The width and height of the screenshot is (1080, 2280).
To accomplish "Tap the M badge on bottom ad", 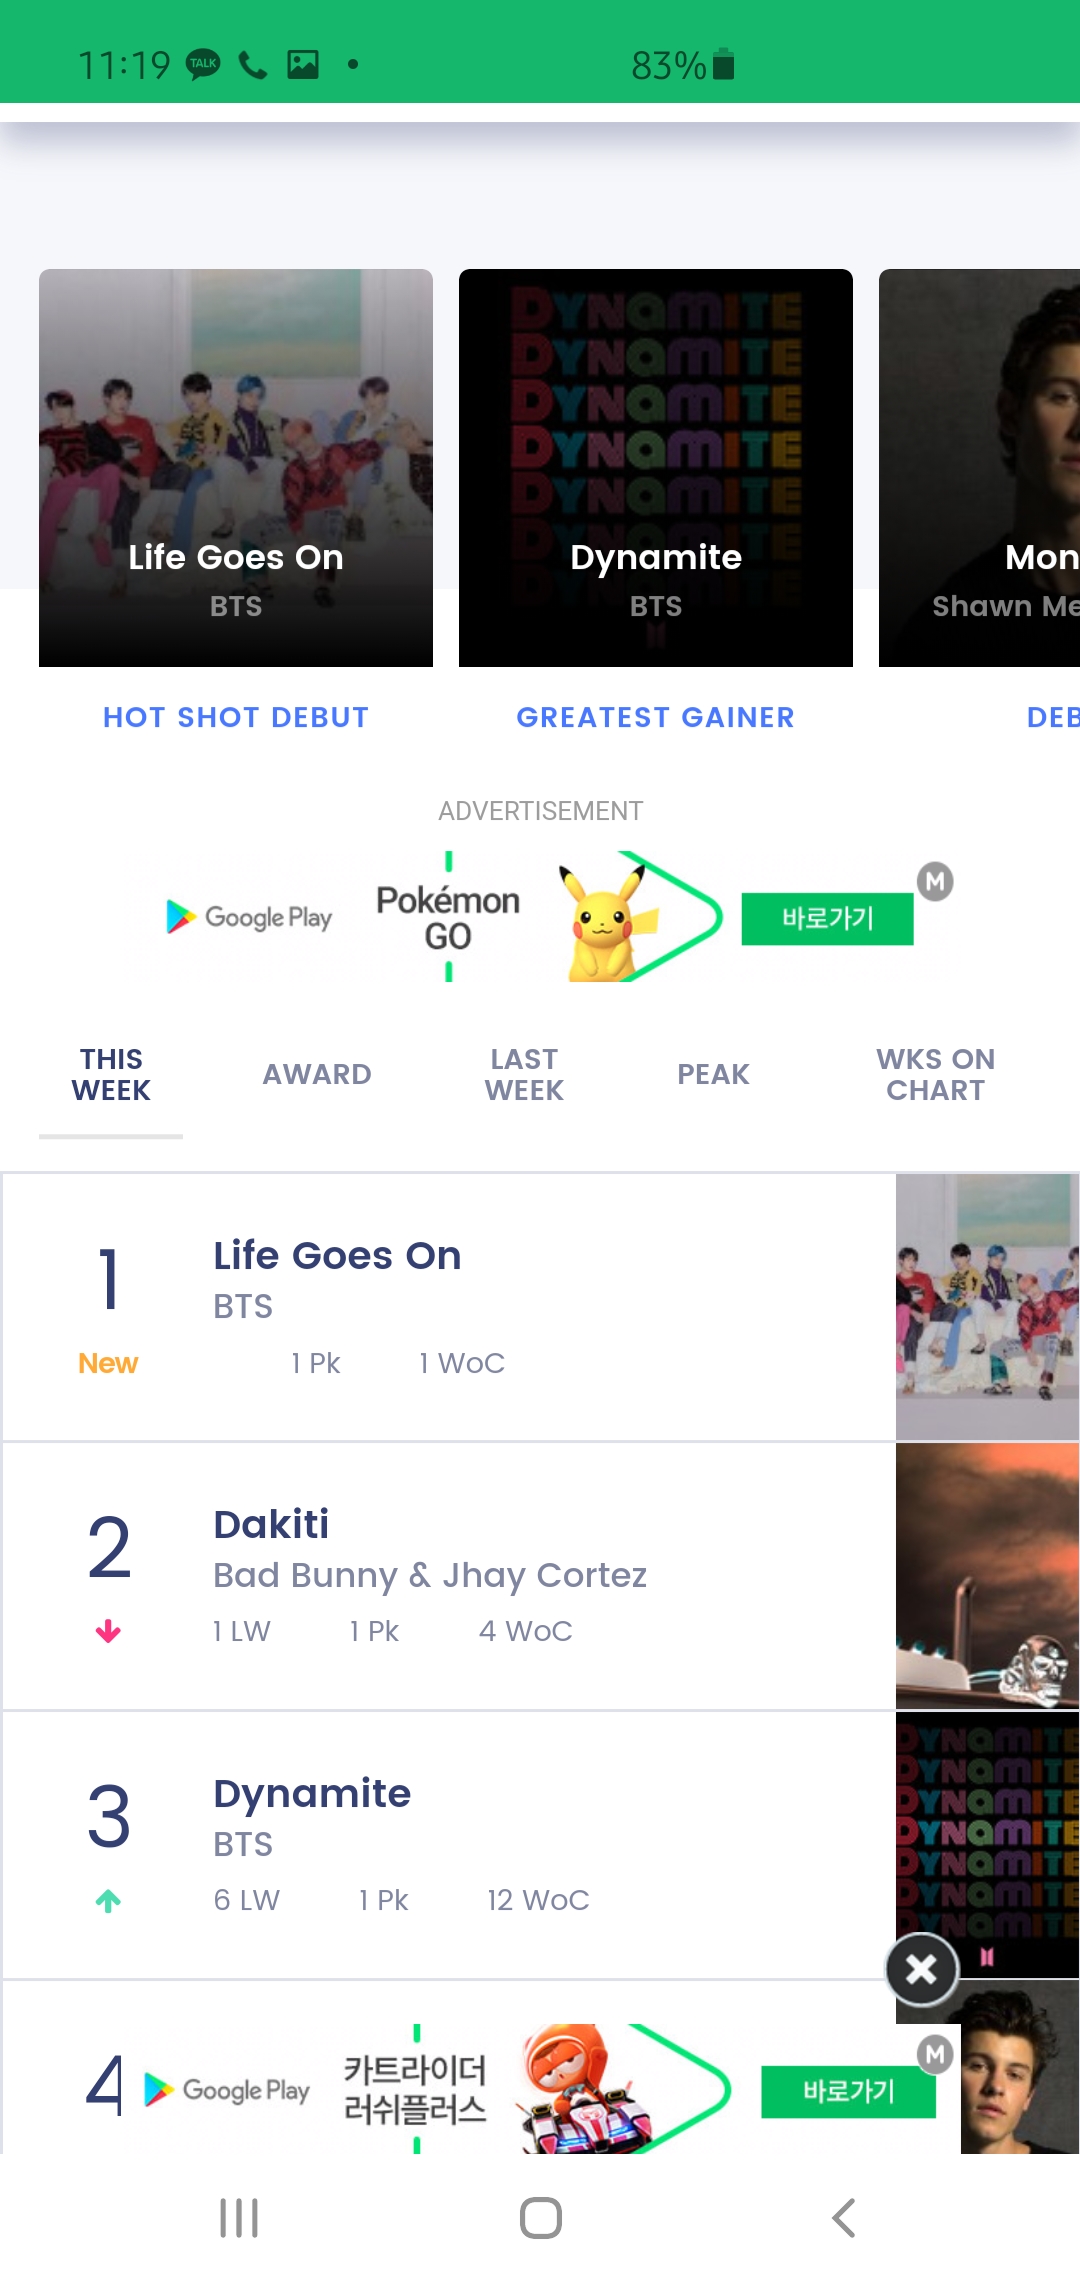I will [x=935, y=2054].
